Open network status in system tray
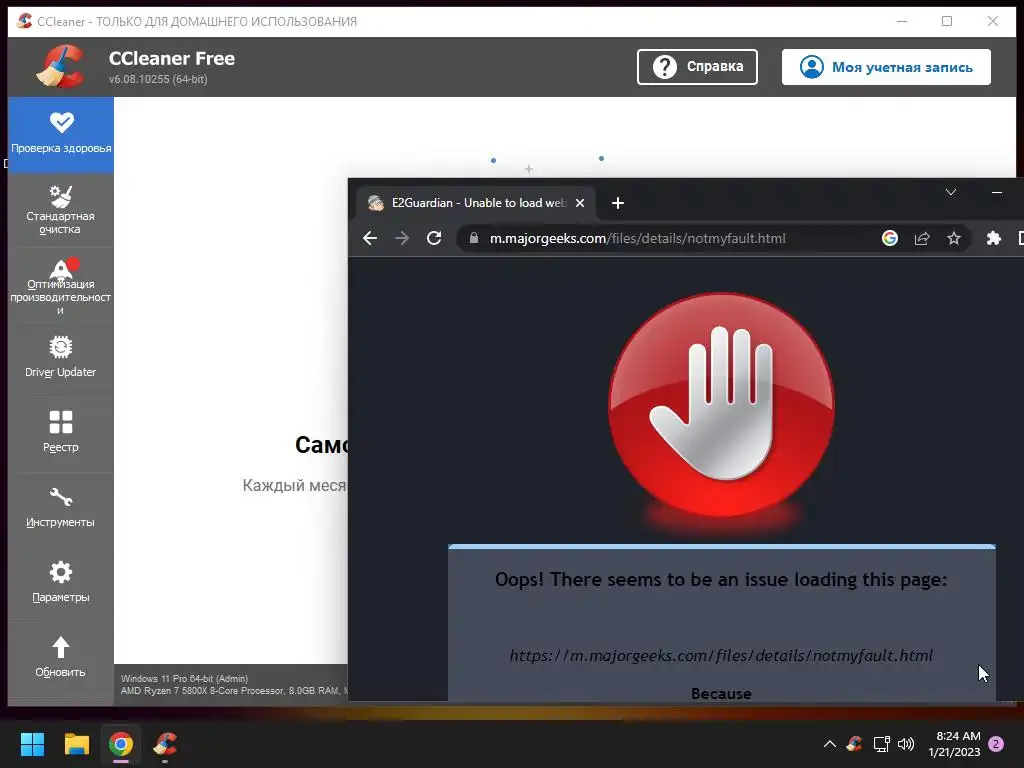Image resolution: width=1024 pixels, height=768 pixels. (x=882, y=744)
